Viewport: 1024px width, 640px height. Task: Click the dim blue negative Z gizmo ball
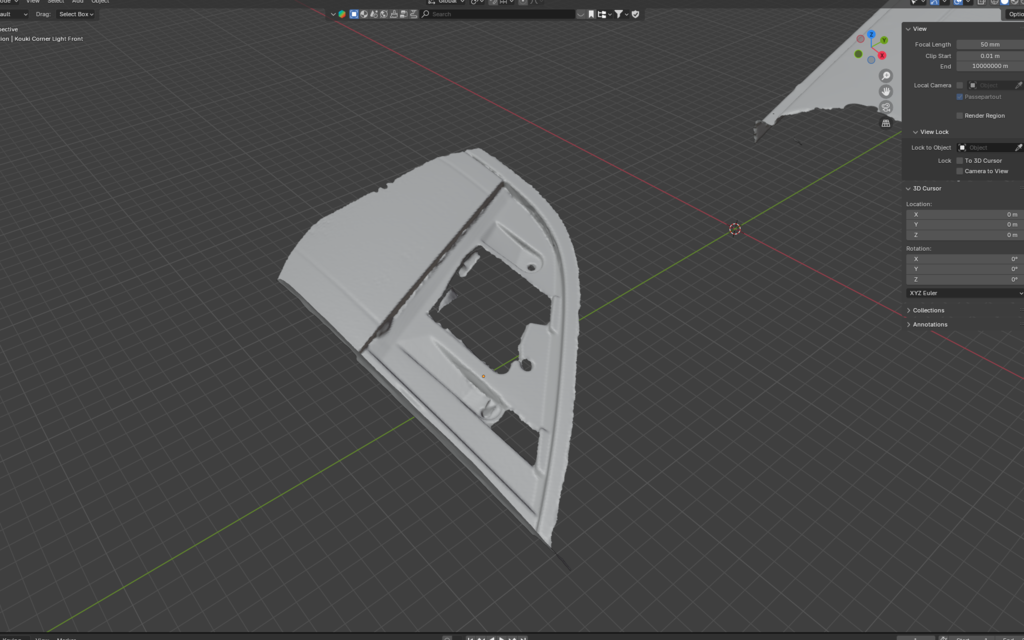(x=871, y=60)
